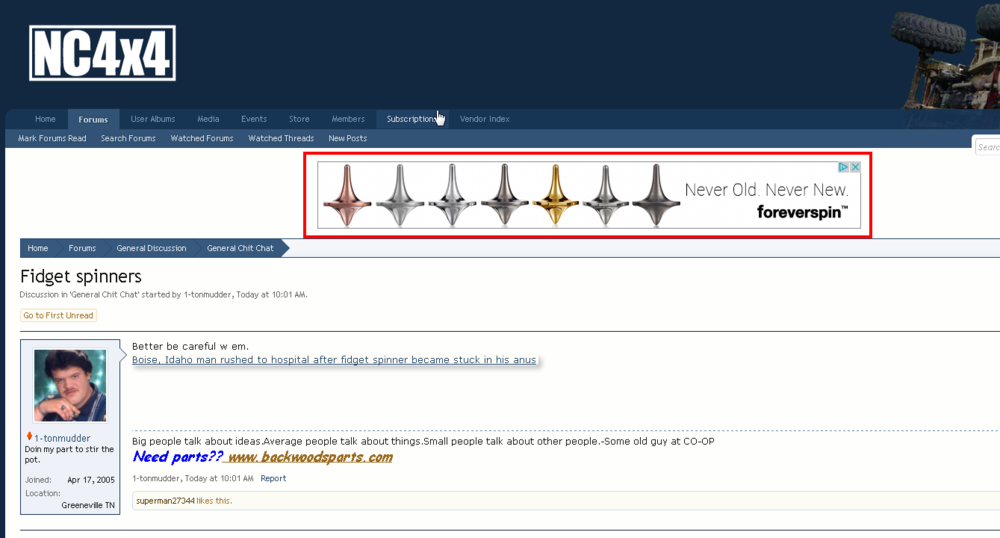
Task: Close the foreverspin ad with X icon
Action: tap(855, 167)
